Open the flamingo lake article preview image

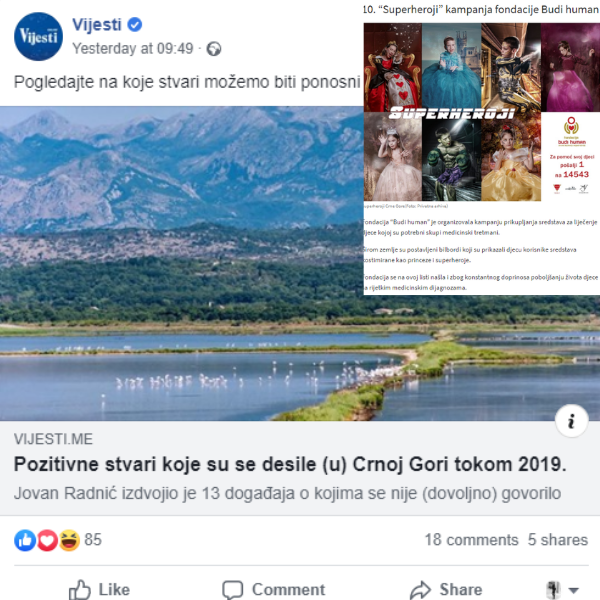[x=182, y=264]
